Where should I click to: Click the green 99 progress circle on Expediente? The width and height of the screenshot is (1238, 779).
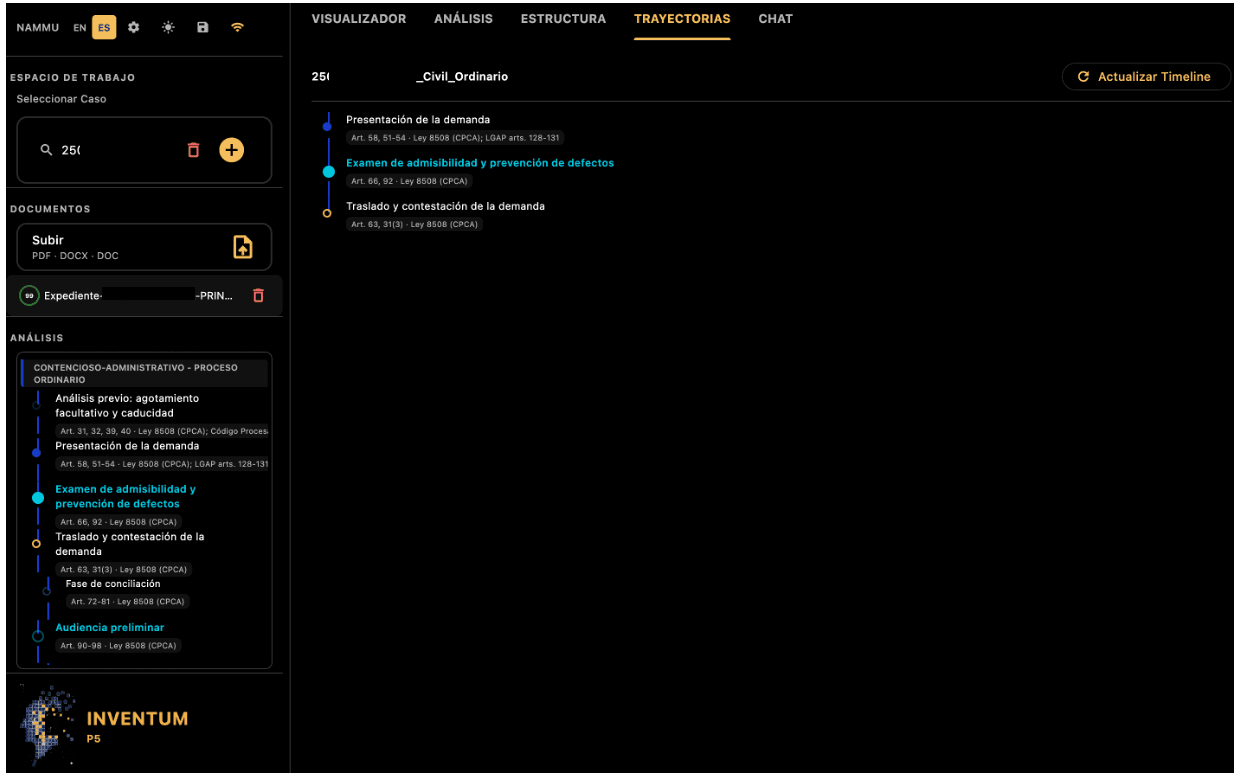coord(30,296)
